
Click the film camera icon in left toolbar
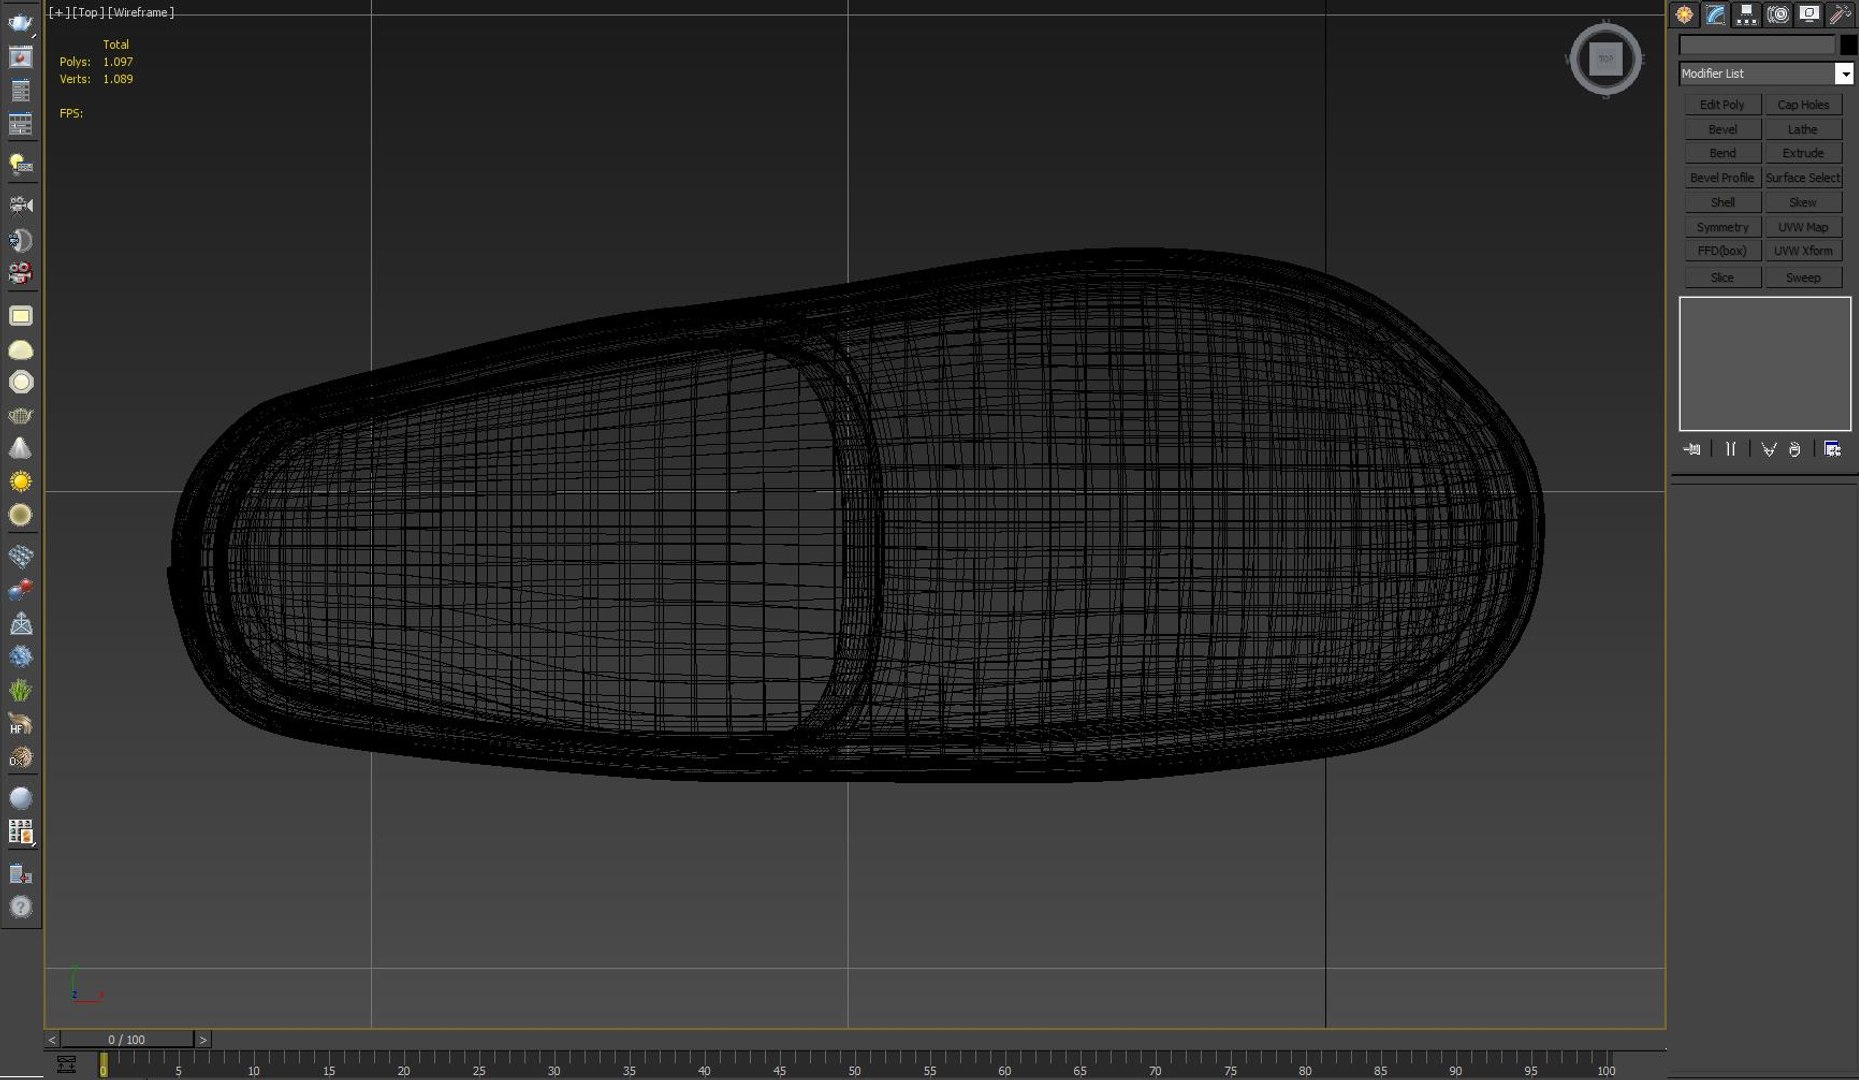[20, 205]
